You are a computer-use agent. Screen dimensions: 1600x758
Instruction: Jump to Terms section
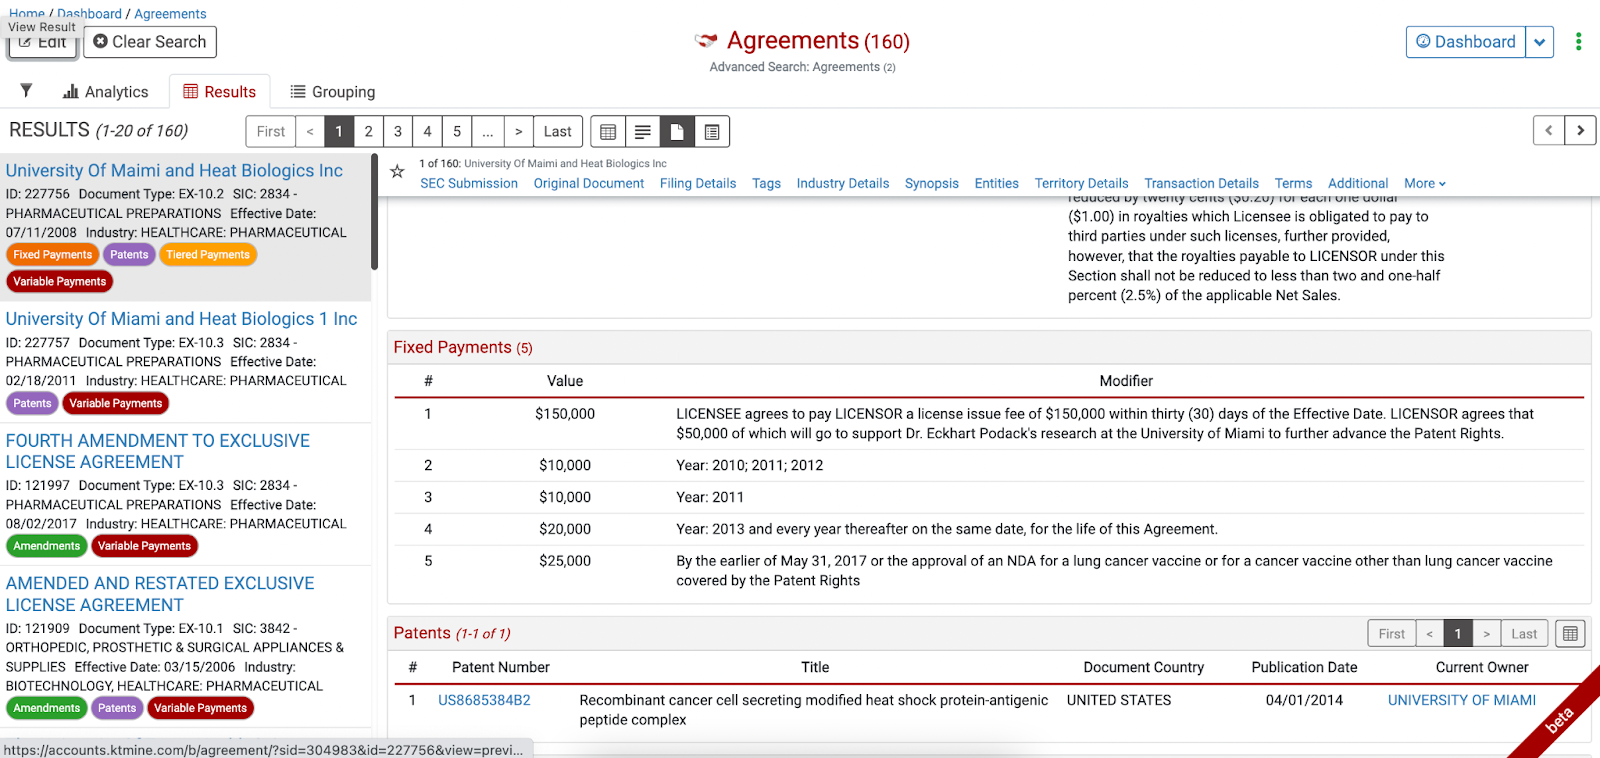(1293, 184)
